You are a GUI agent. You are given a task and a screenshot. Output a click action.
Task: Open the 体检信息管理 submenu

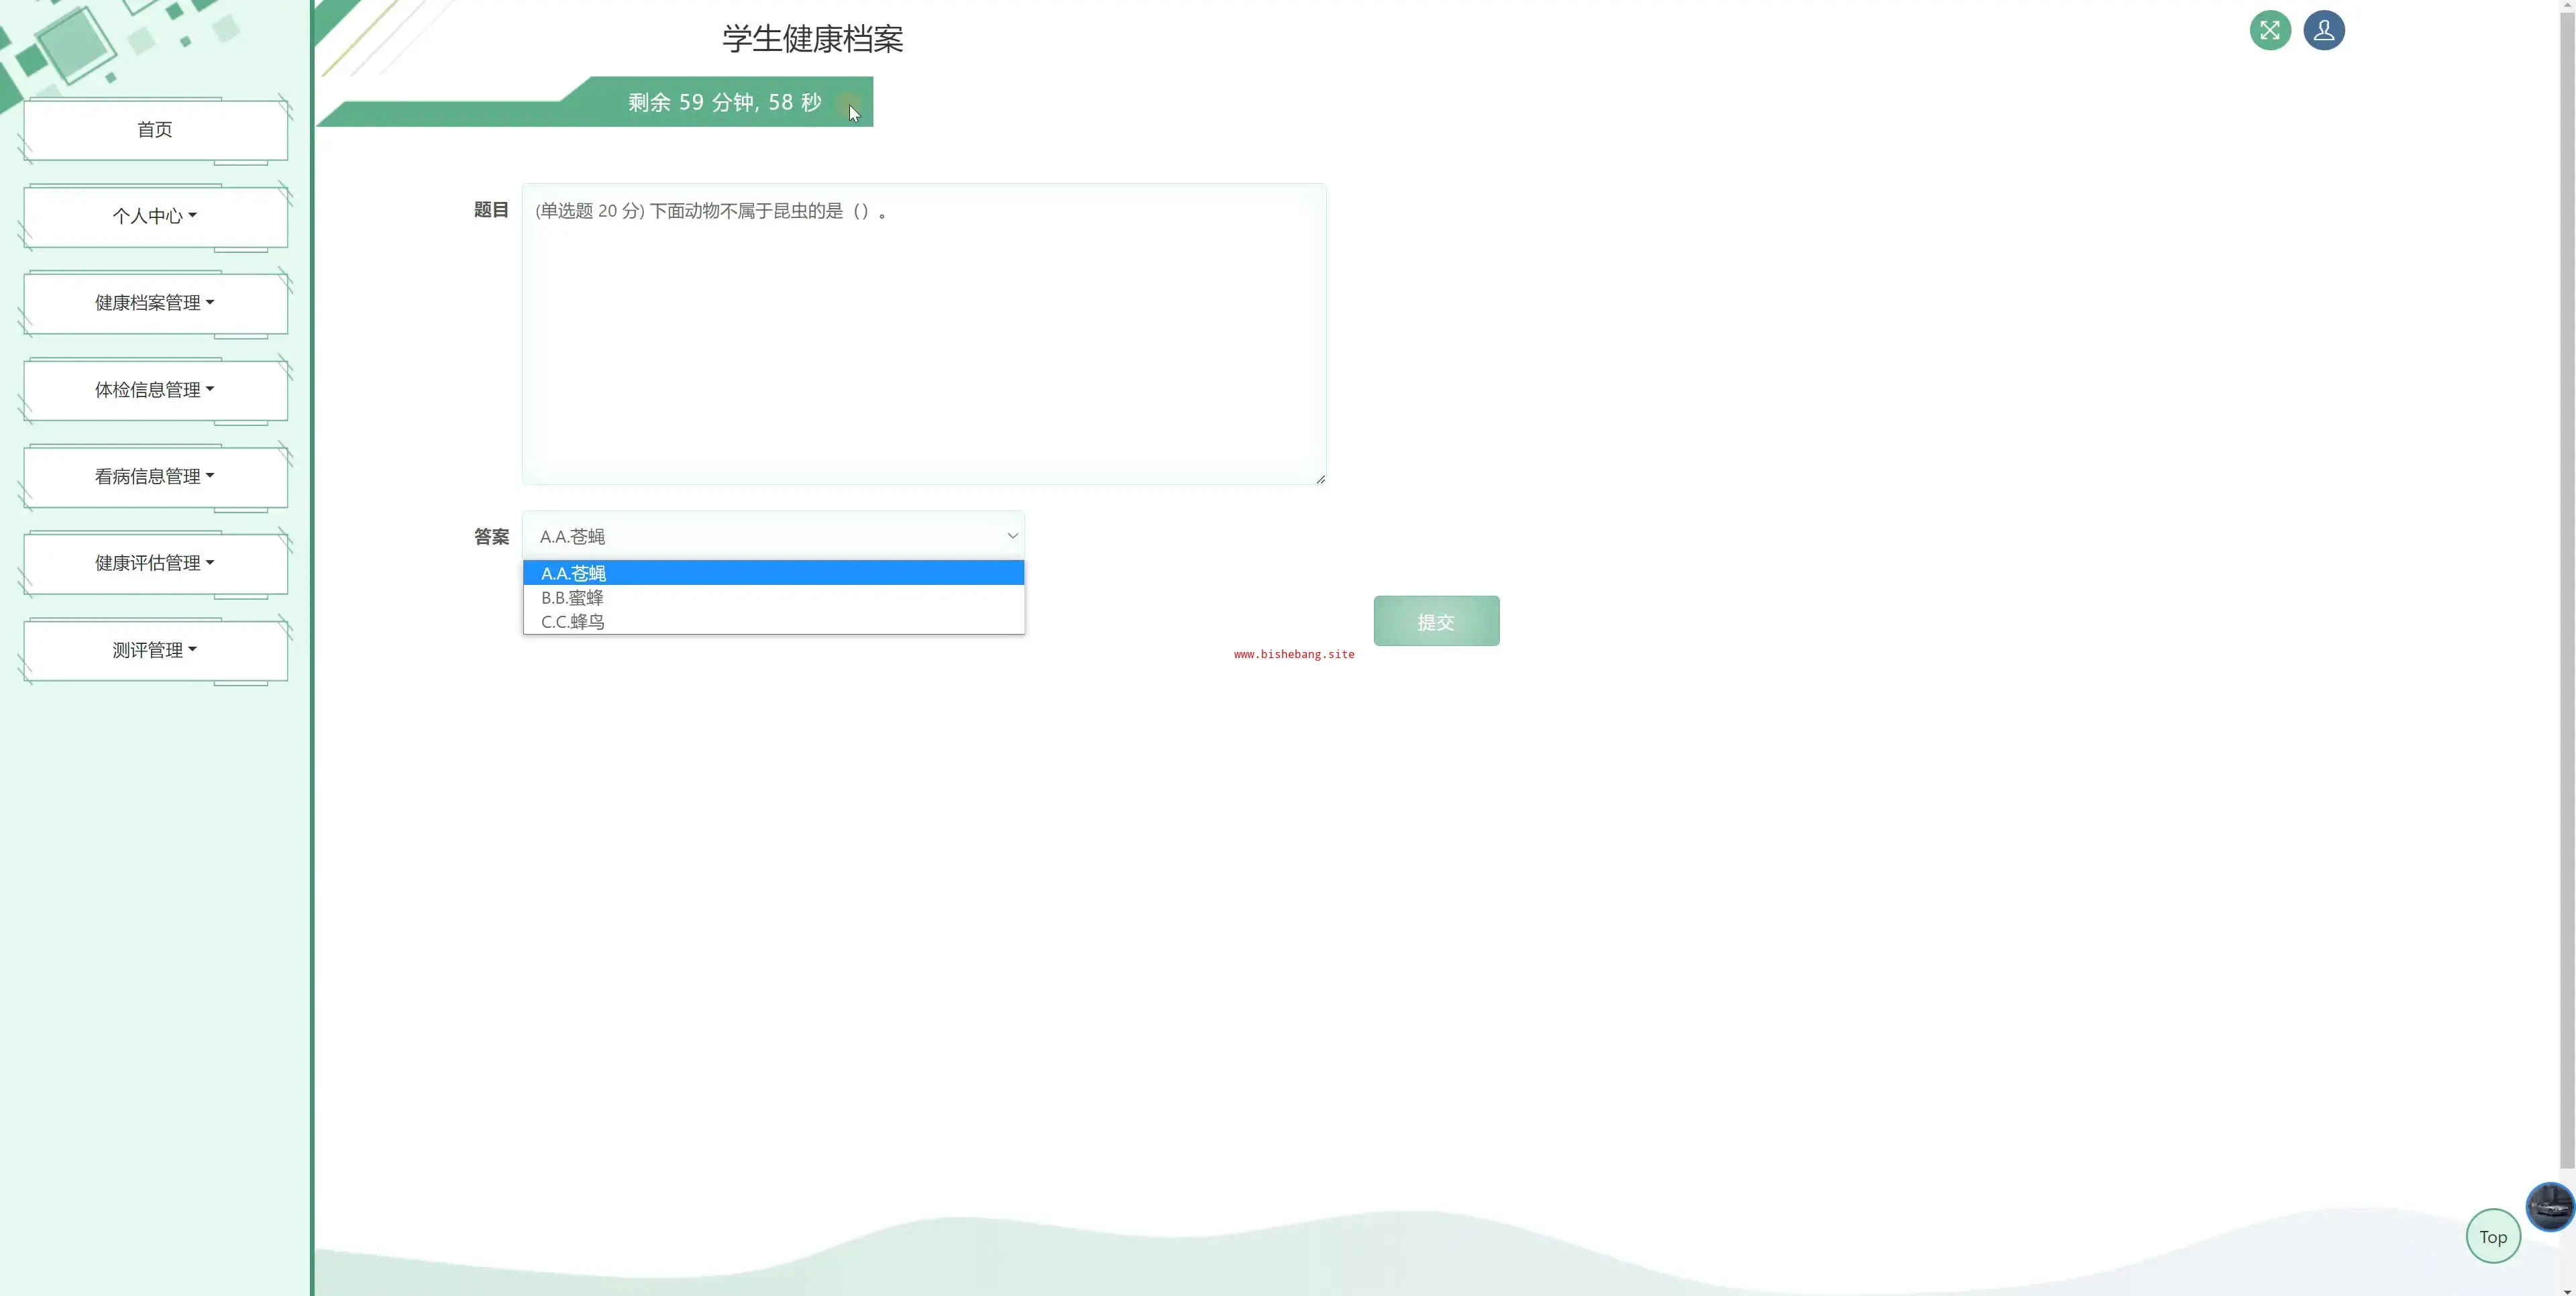point(155,390)
